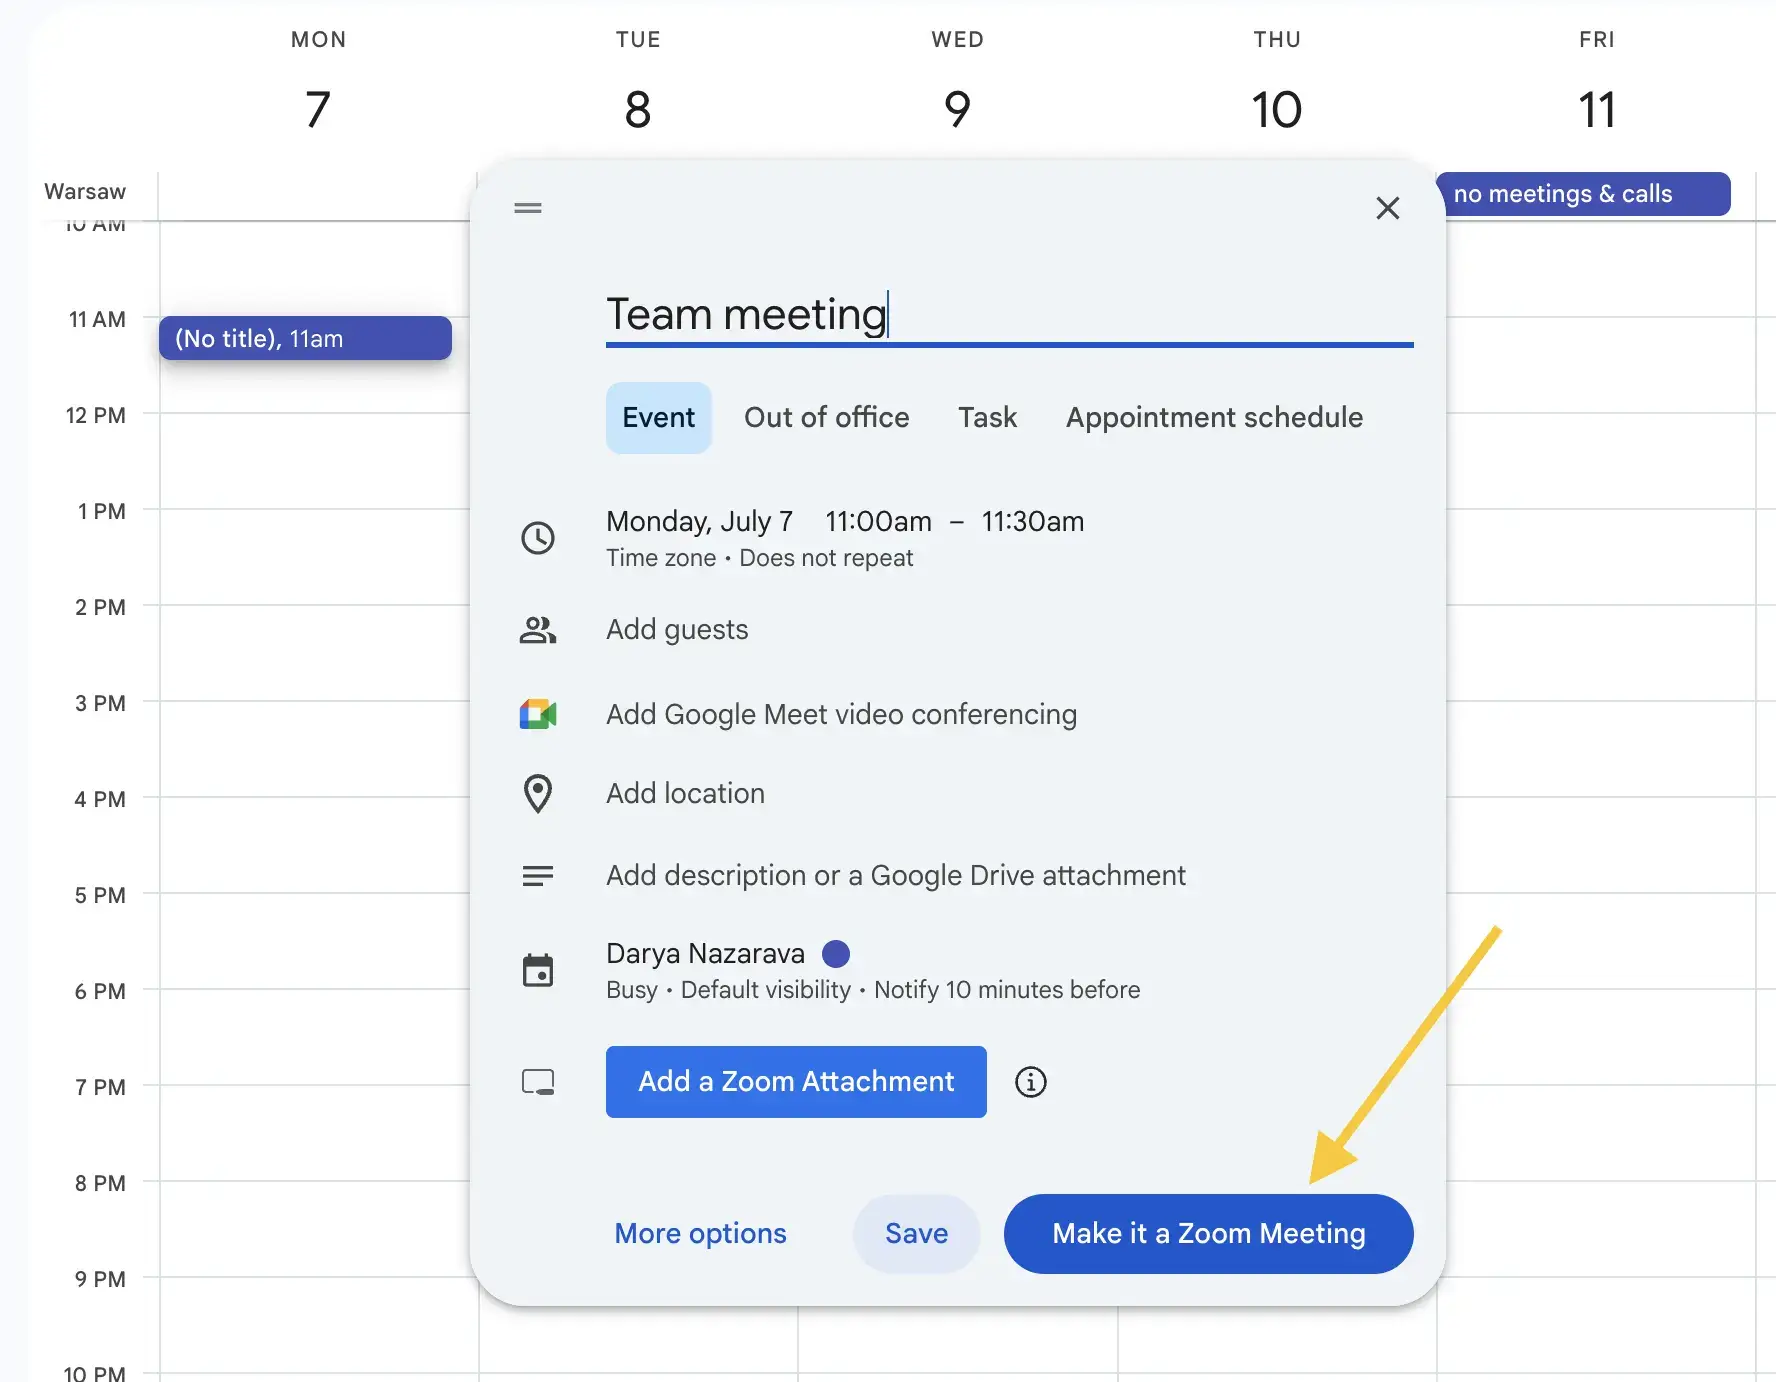Open the 11:00am start time selector
1776x1382 pixels.
pos(877,521)
